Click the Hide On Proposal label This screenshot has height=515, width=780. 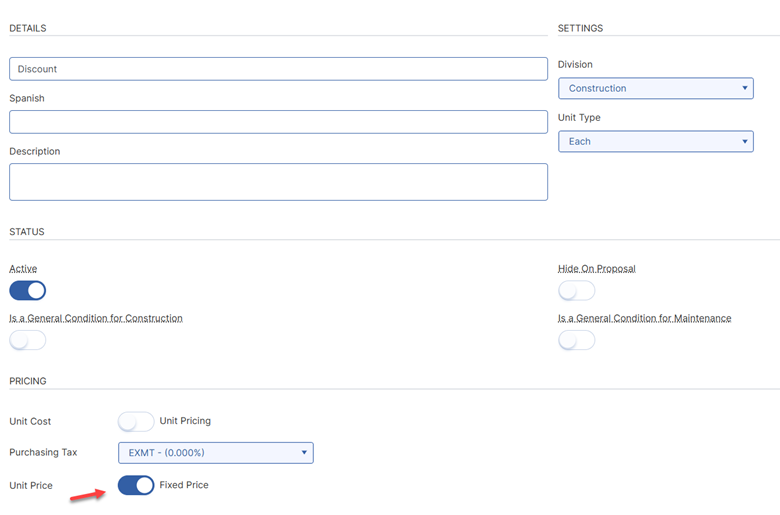click(x=596, y=269)
